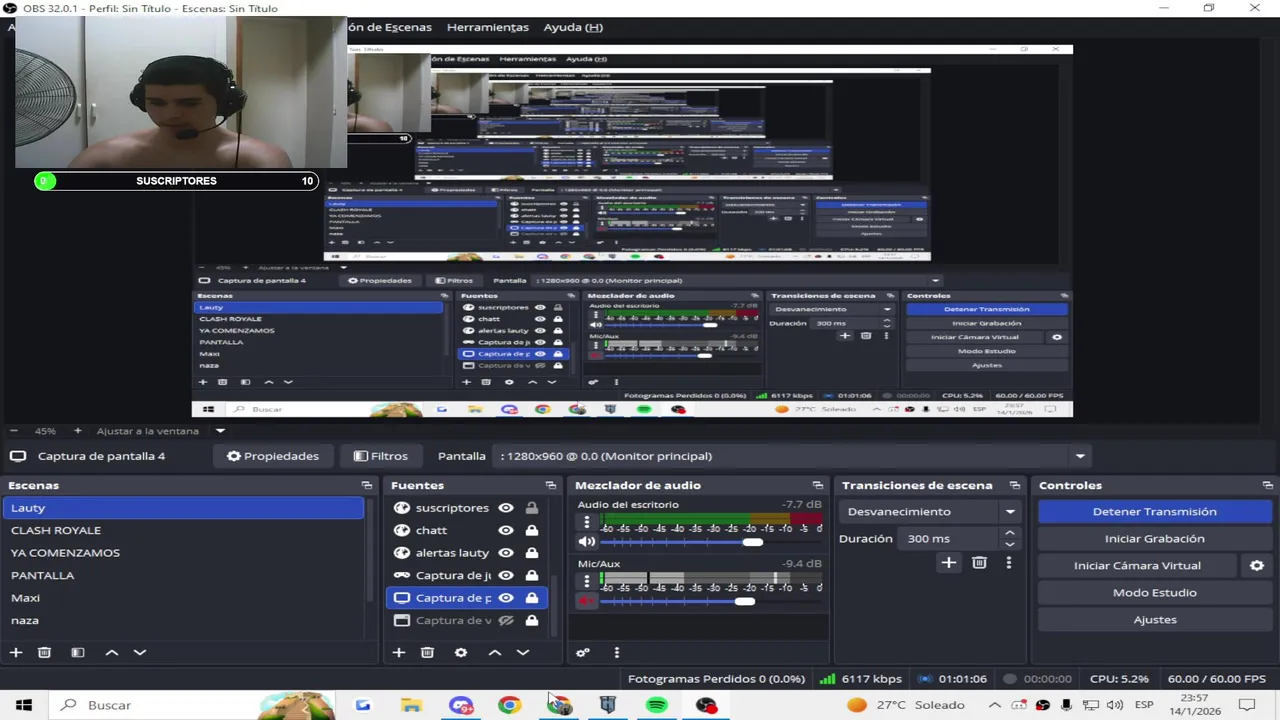Pop out the Escenas dock panel
This screenshot has height=720, width=1280.
366,485
